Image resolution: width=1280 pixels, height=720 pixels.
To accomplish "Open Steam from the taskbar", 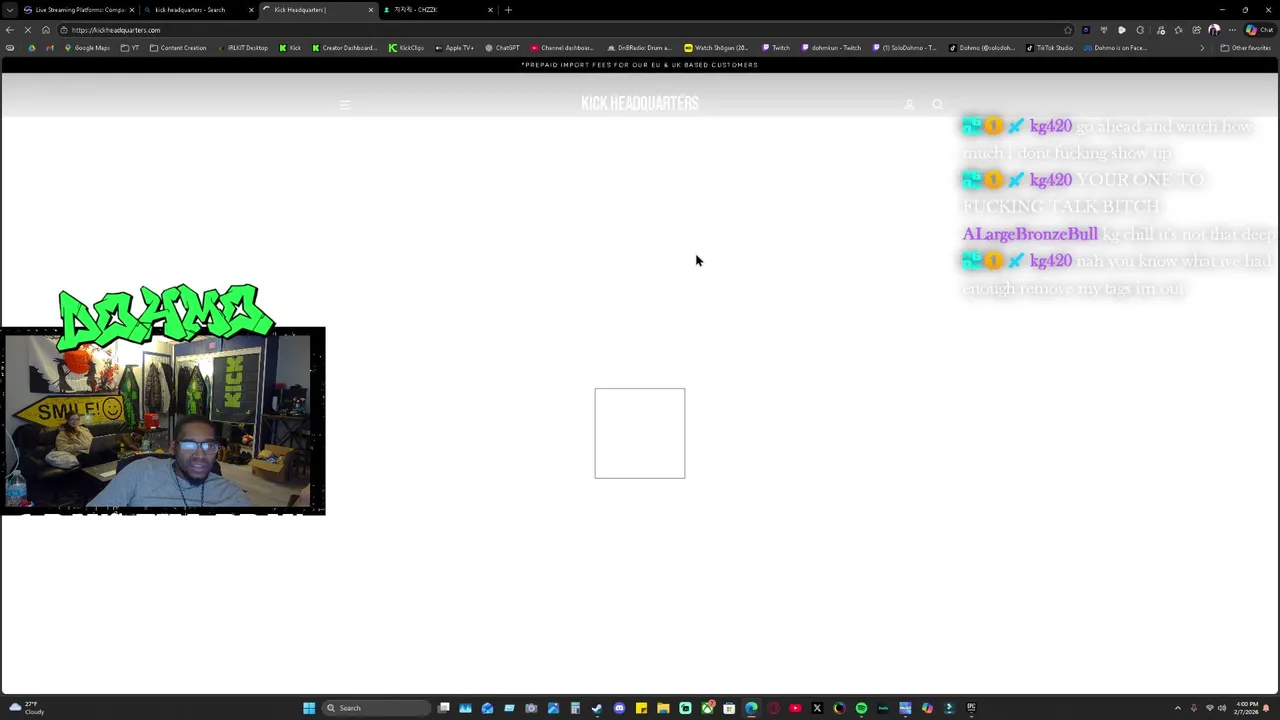I will click(597, 708).
